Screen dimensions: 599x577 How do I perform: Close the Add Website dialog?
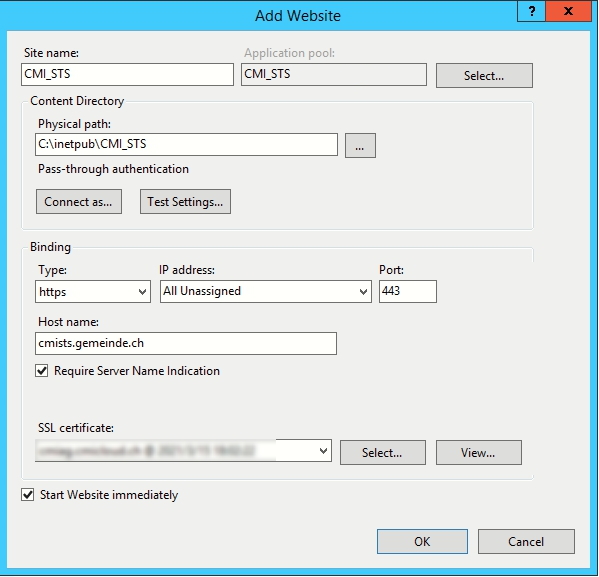568,11
